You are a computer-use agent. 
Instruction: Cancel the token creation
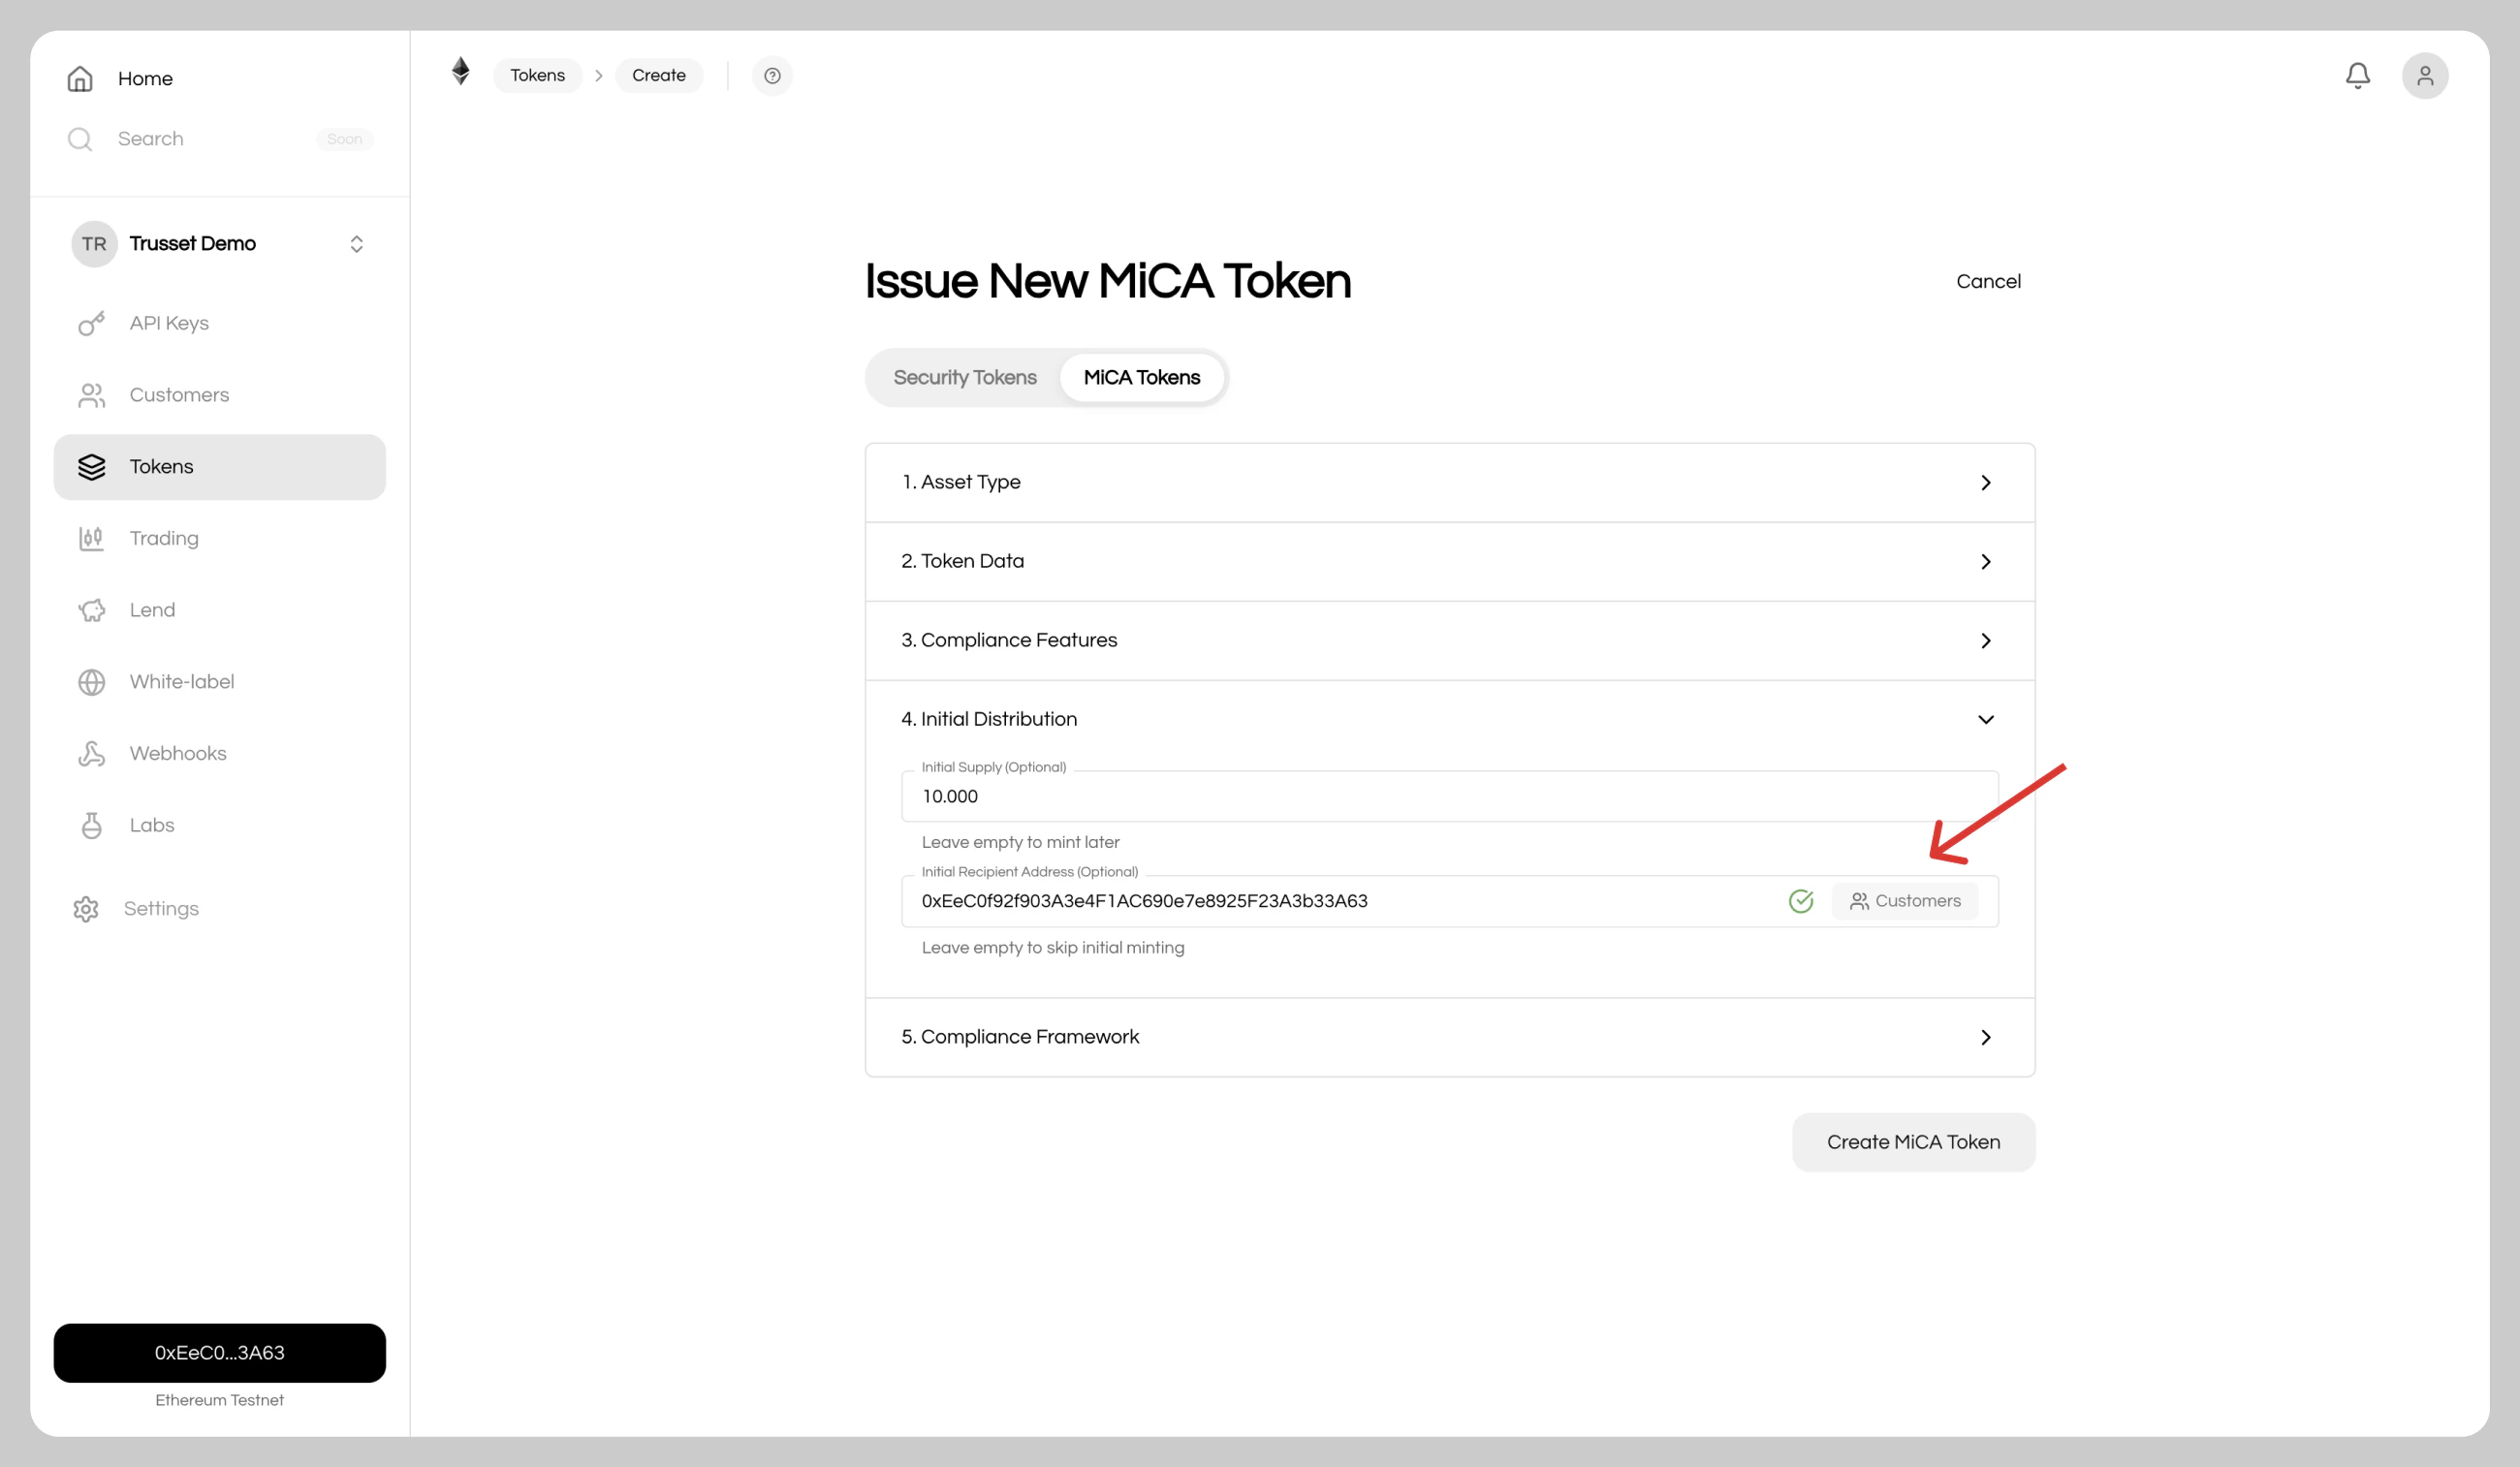tap(1988, 281)
